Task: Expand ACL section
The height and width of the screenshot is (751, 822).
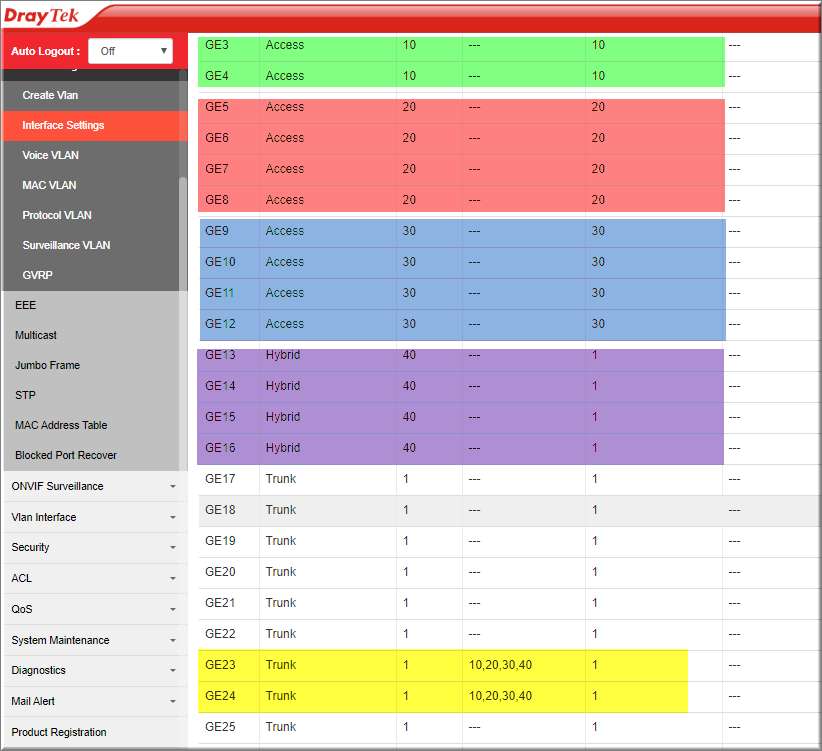Action: (94, 578)
